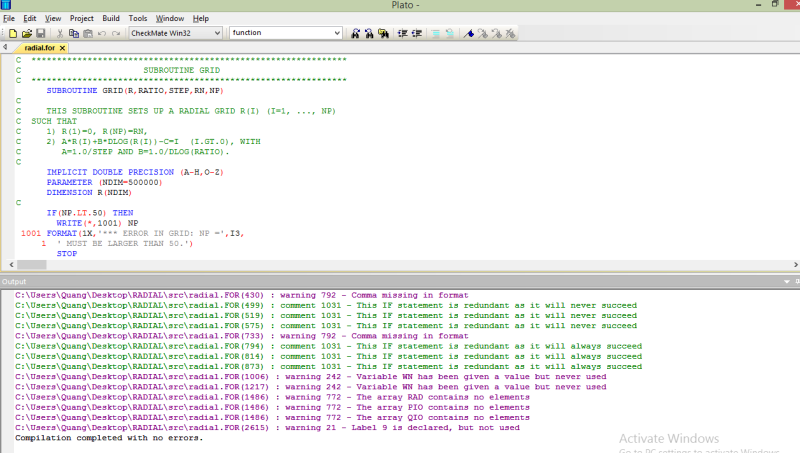Click the editor horizontal scrollbar left arrow

tap(11, 265)
